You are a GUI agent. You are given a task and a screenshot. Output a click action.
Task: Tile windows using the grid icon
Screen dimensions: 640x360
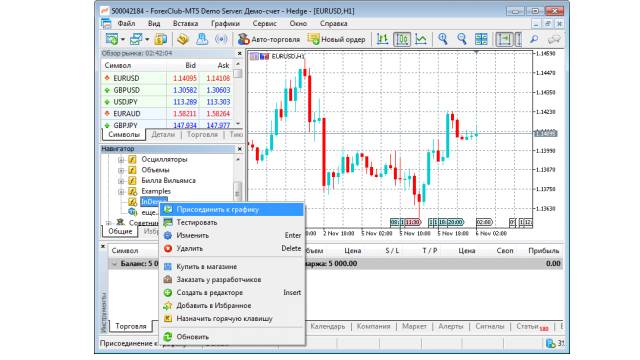[x=481, y=40]
